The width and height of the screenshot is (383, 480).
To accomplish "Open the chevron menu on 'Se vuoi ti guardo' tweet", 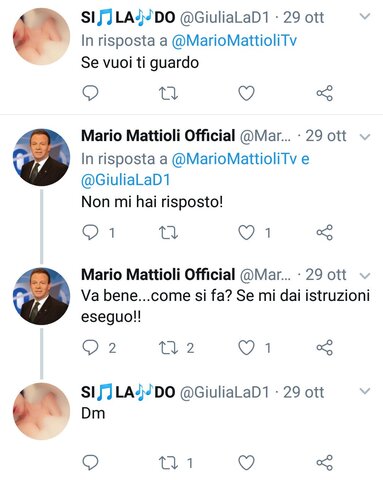I will 365,16.
